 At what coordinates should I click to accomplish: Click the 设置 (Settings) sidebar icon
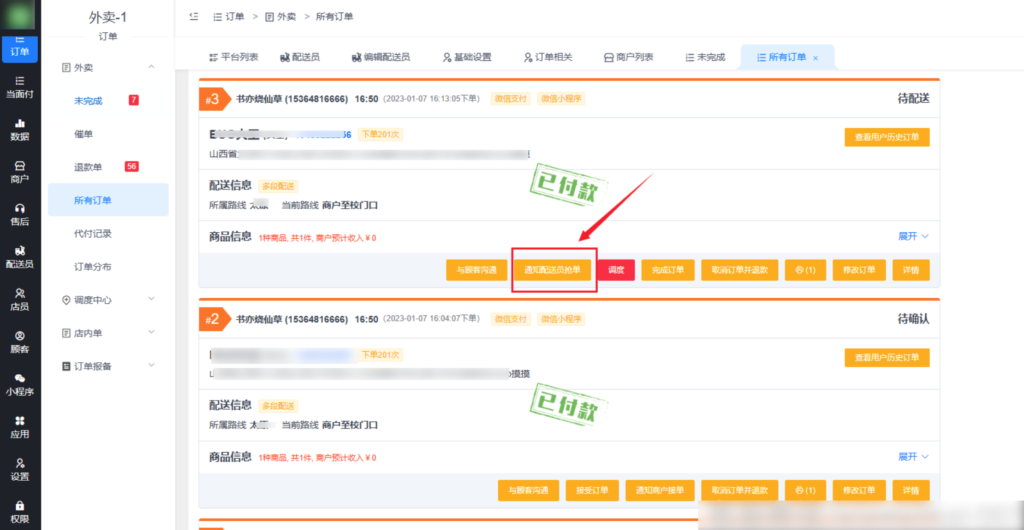pos(19,469)
